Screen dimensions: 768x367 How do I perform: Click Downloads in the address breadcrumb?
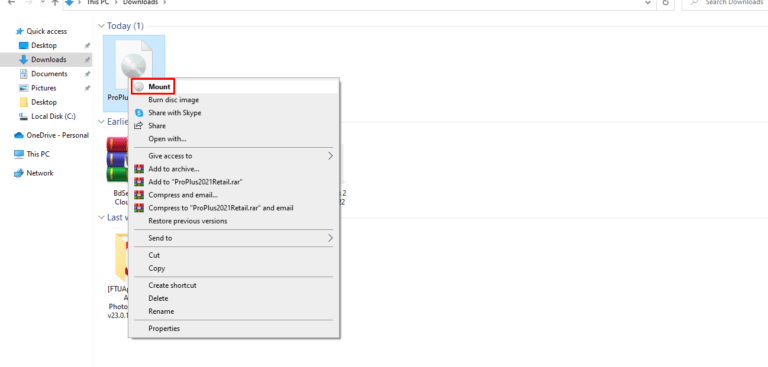coord(140,2)
